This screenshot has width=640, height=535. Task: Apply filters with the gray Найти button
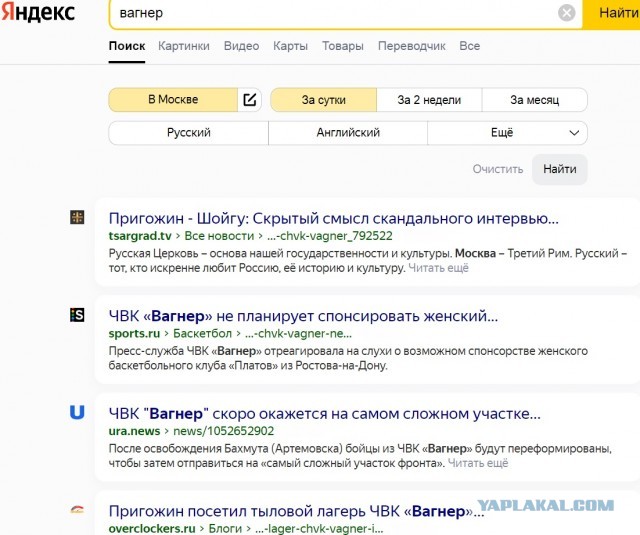click(x=560, y=169)
